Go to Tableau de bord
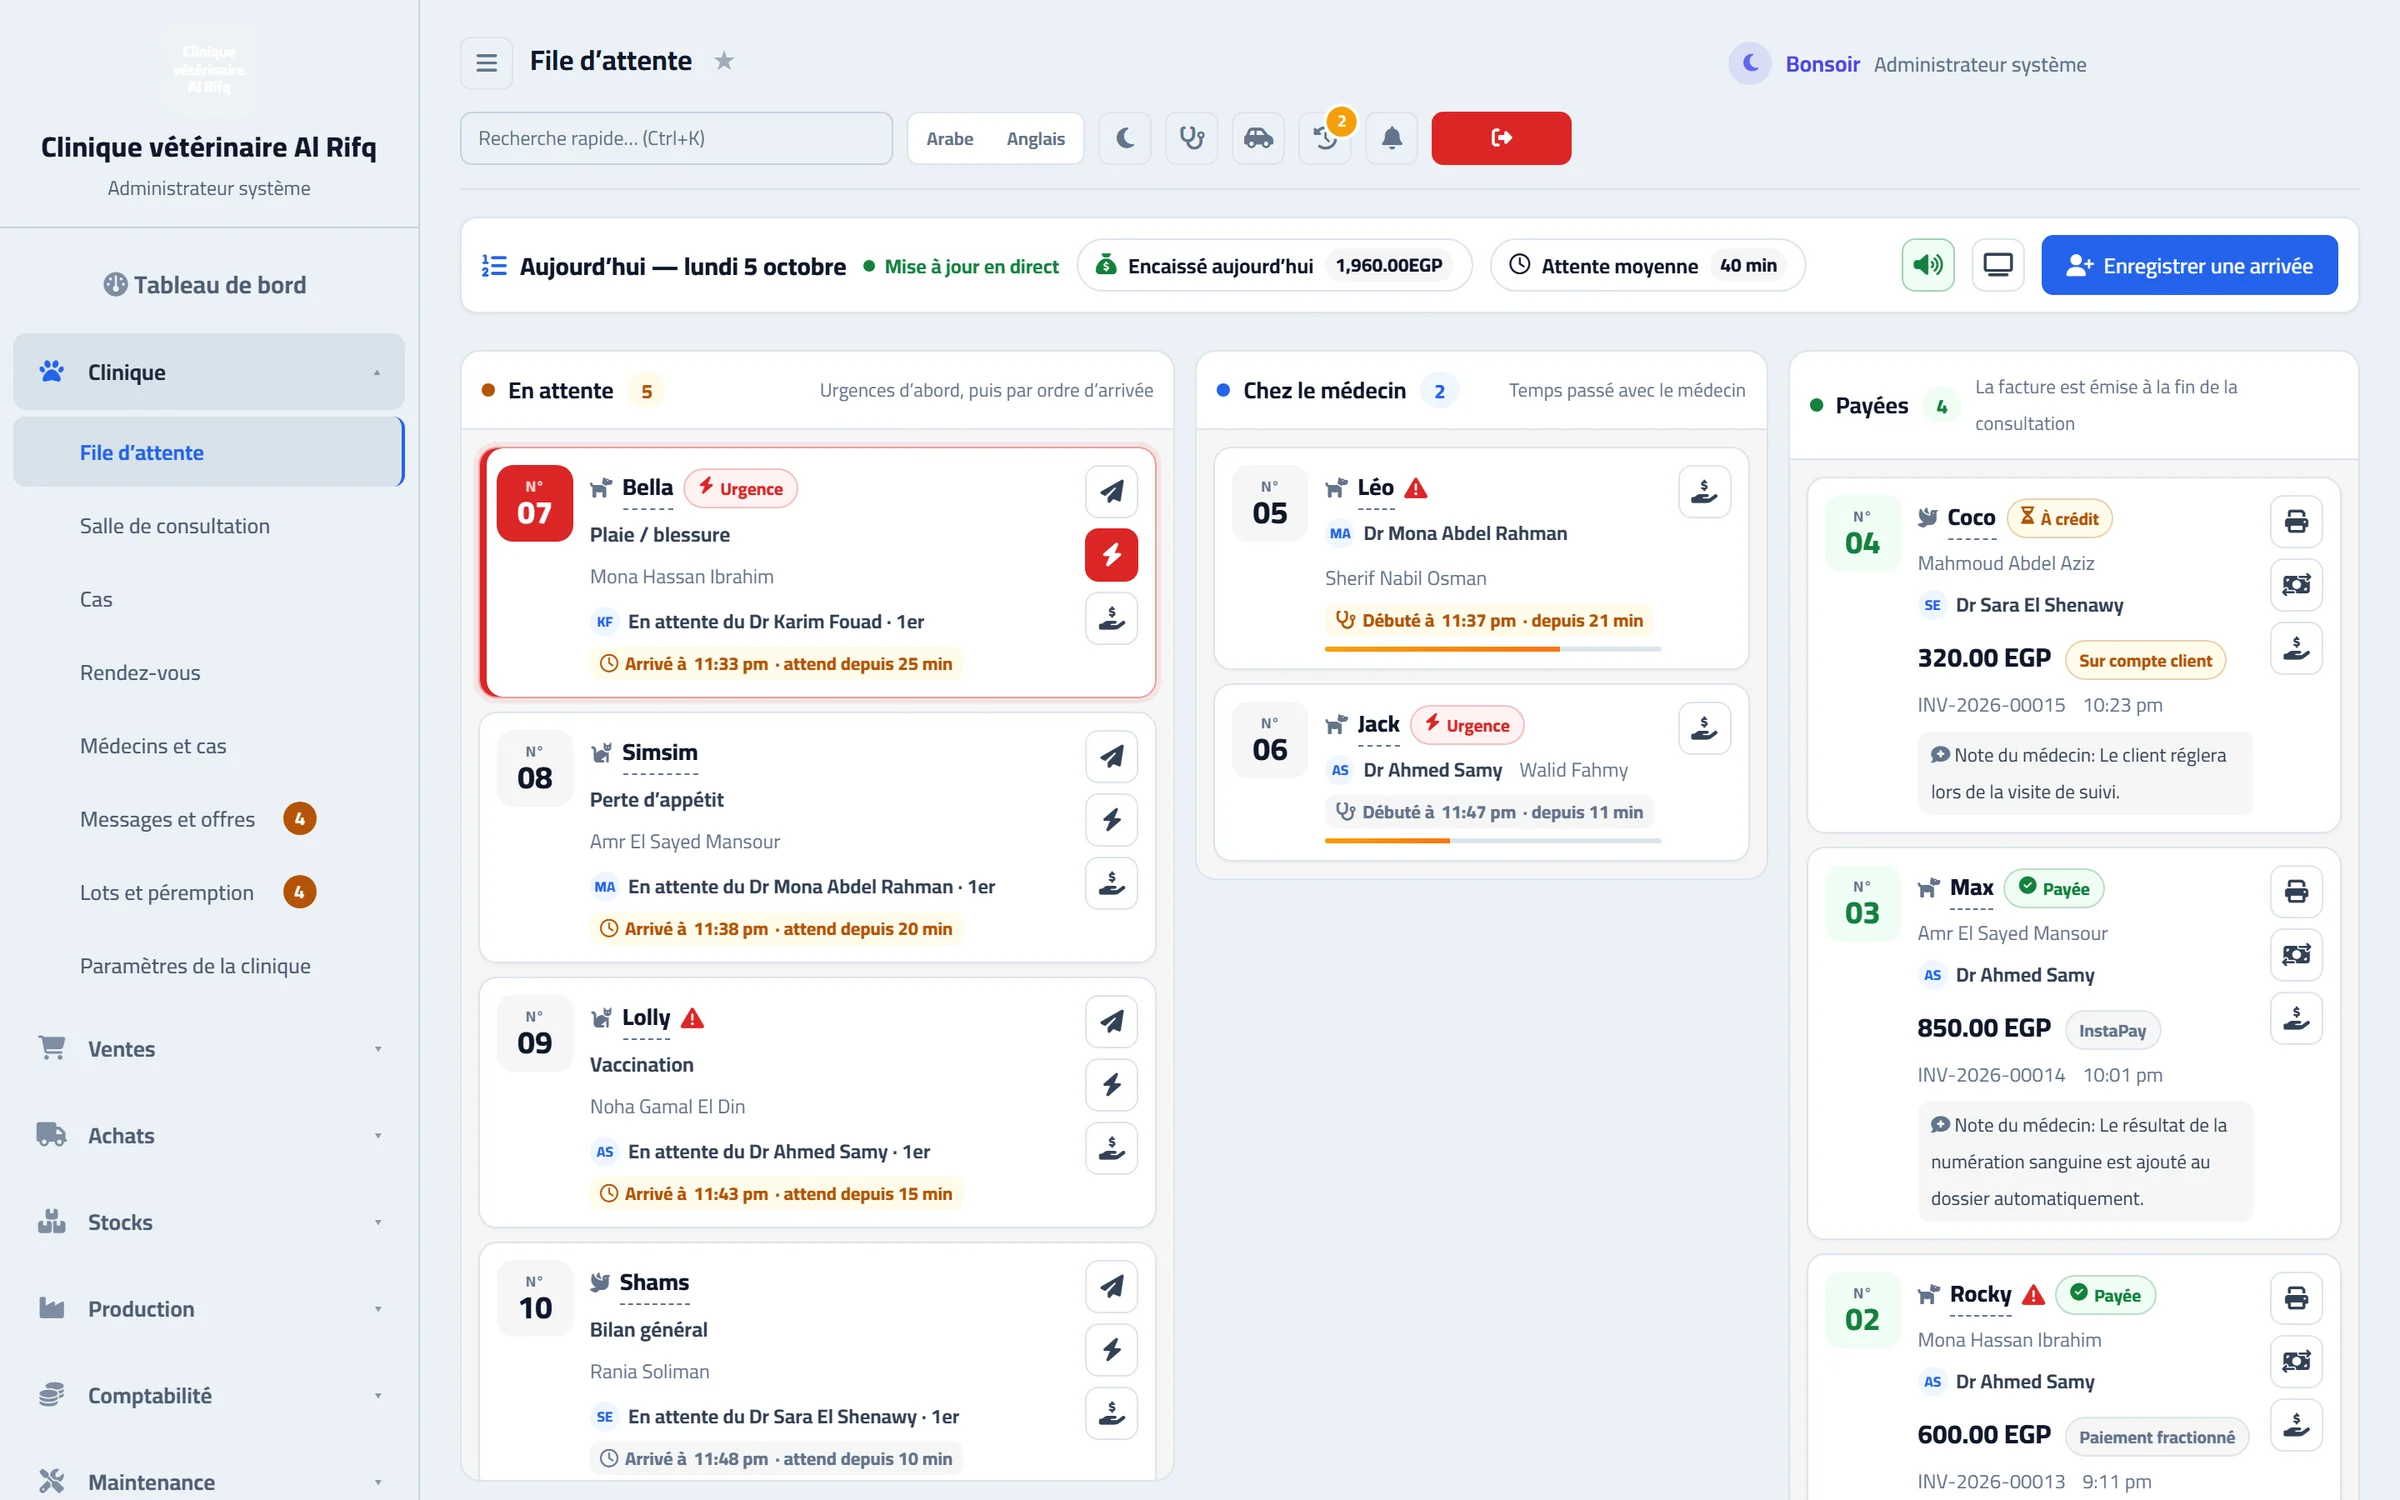 click(205, 285)
